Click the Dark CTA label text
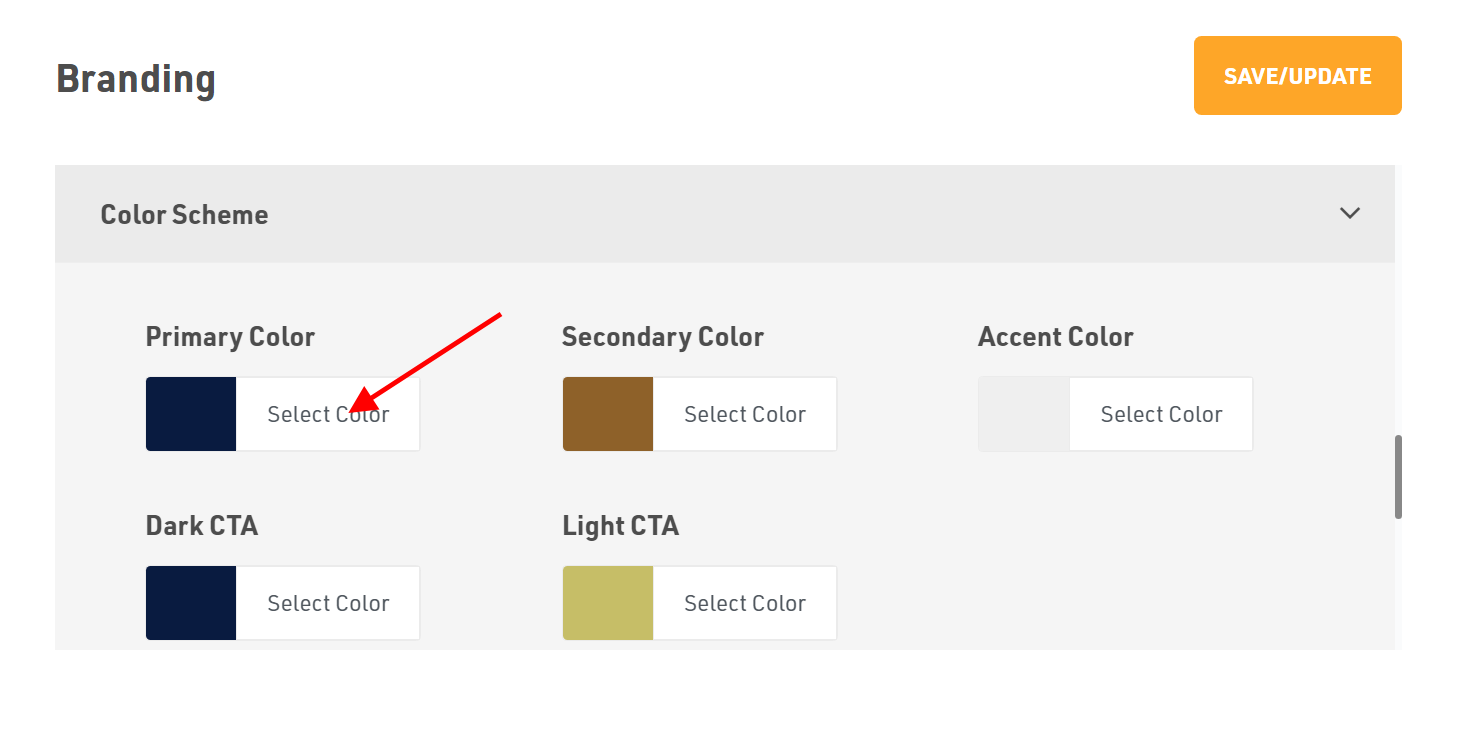The image size is (1462, 731). 202,526
